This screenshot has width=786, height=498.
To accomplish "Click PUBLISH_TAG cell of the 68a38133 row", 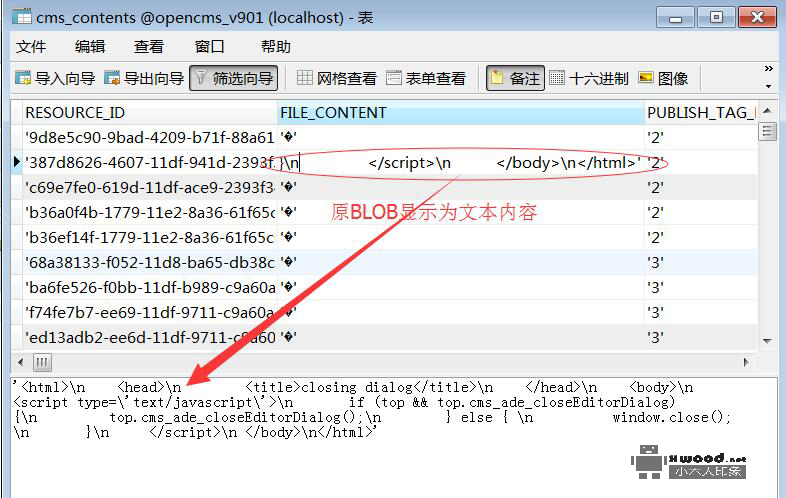I will (x=701, y=262).
